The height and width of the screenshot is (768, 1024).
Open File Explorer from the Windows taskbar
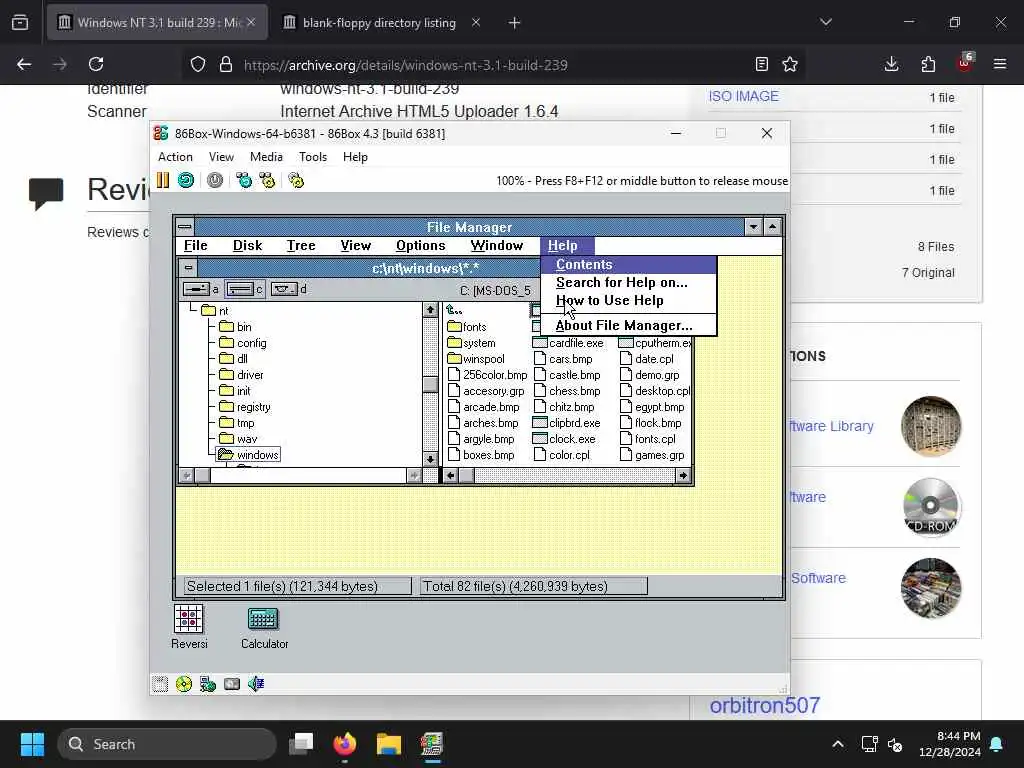389,744
